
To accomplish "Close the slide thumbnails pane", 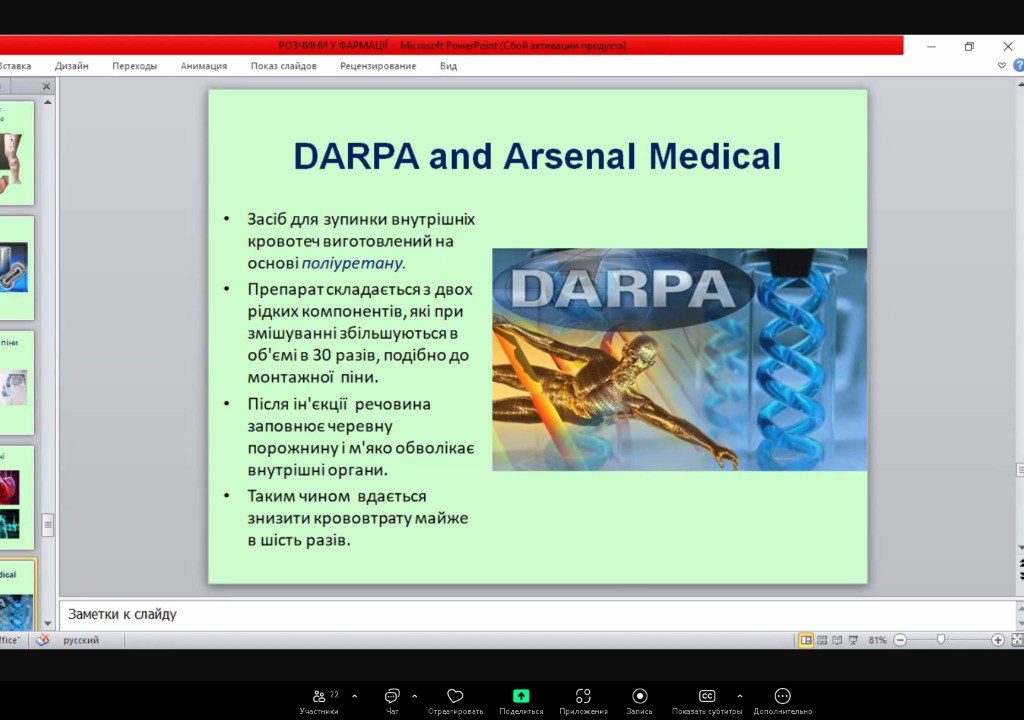I will coord(46,86).
